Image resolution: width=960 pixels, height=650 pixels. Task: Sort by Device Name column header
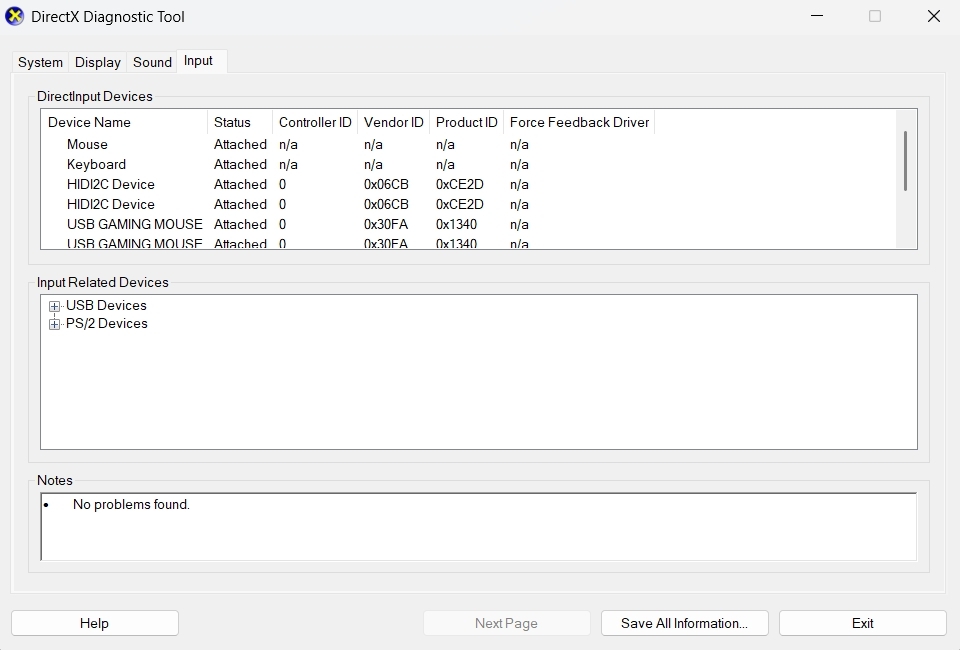[x=90, y=122]
